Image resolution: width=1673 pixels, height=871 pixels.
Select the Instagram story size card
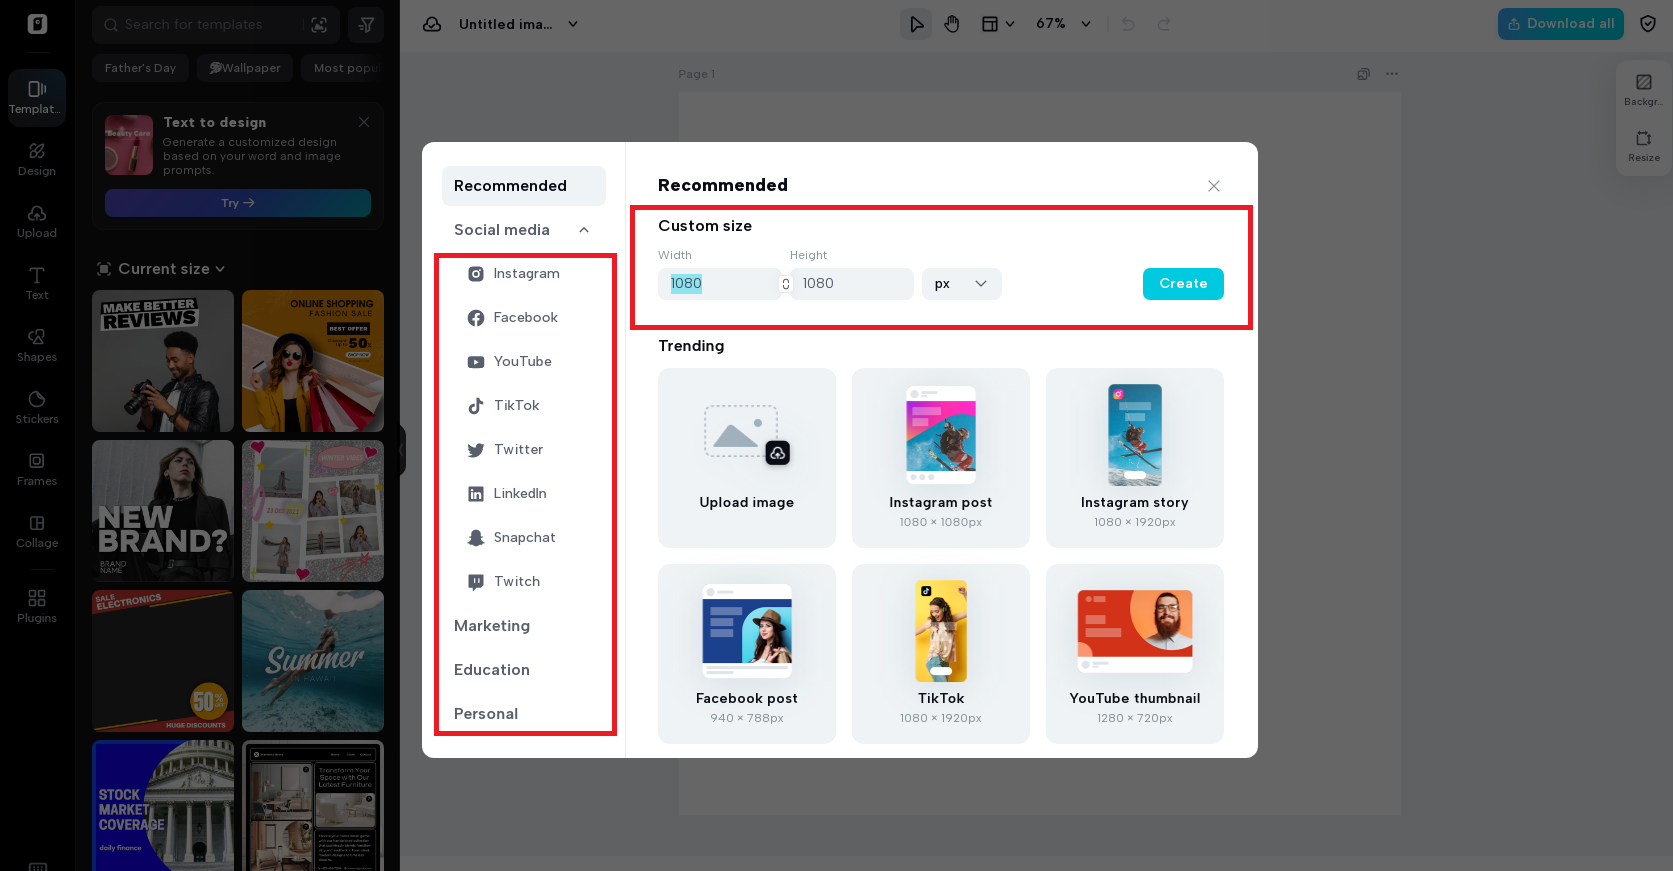click(1135, 458)
